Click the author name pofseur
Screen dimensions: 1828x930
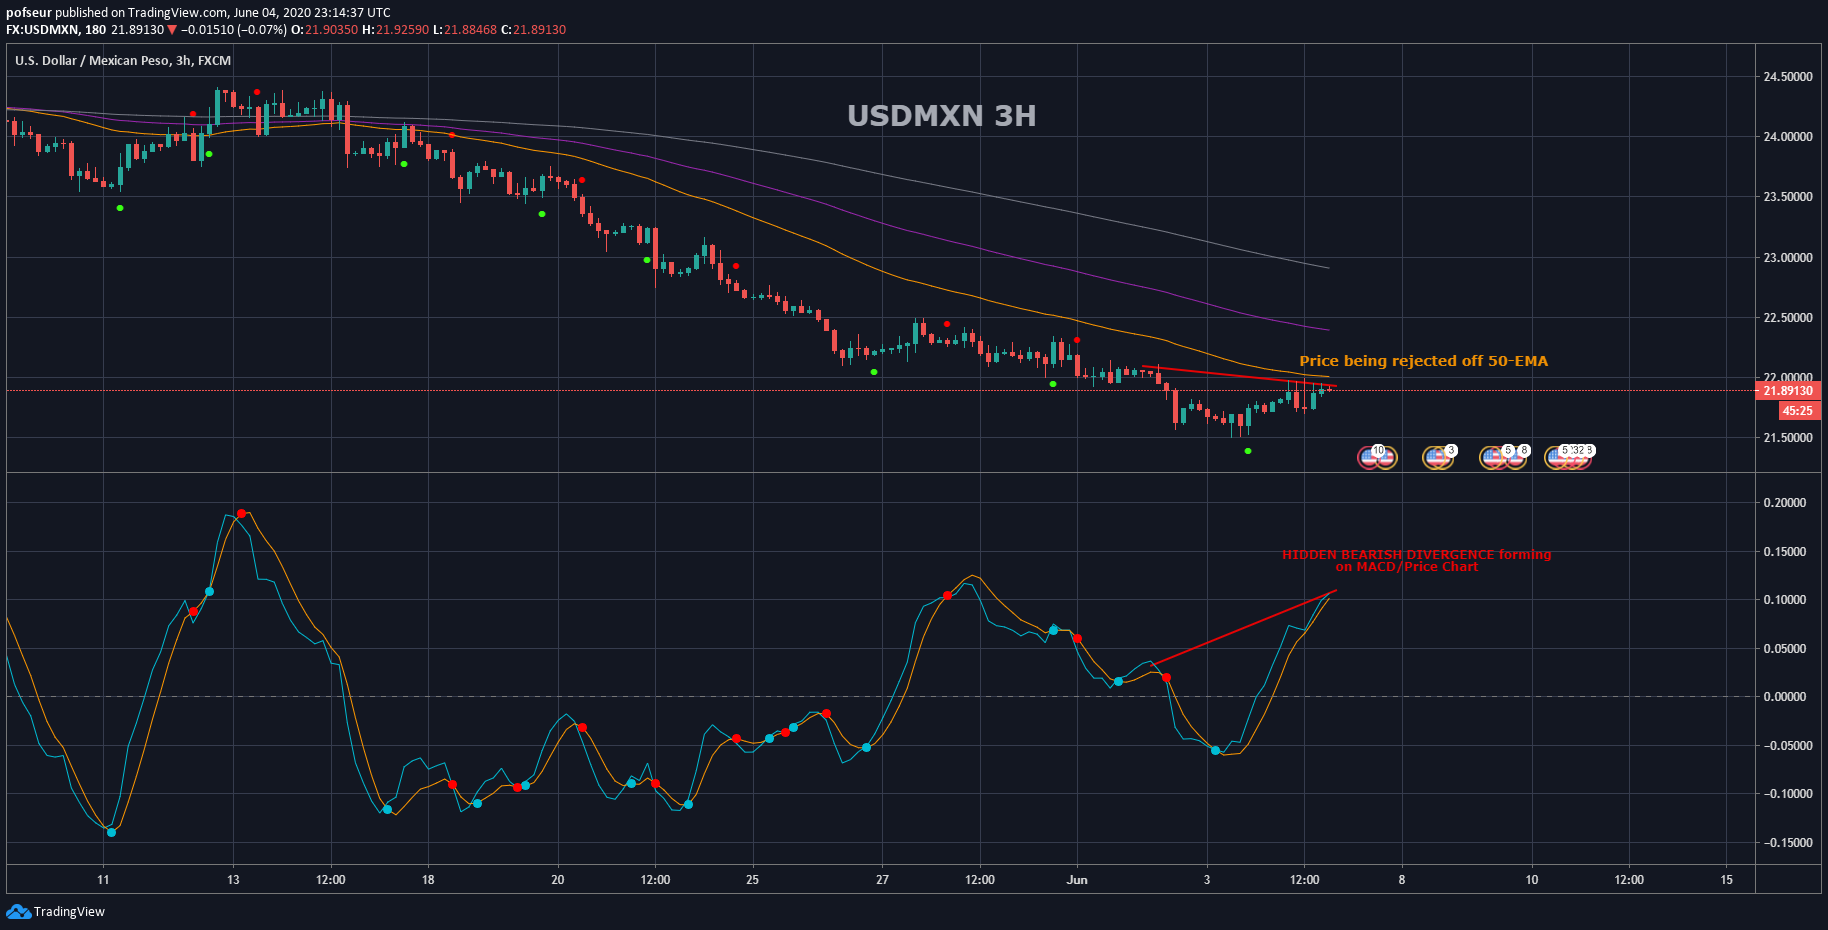[29, 13]
